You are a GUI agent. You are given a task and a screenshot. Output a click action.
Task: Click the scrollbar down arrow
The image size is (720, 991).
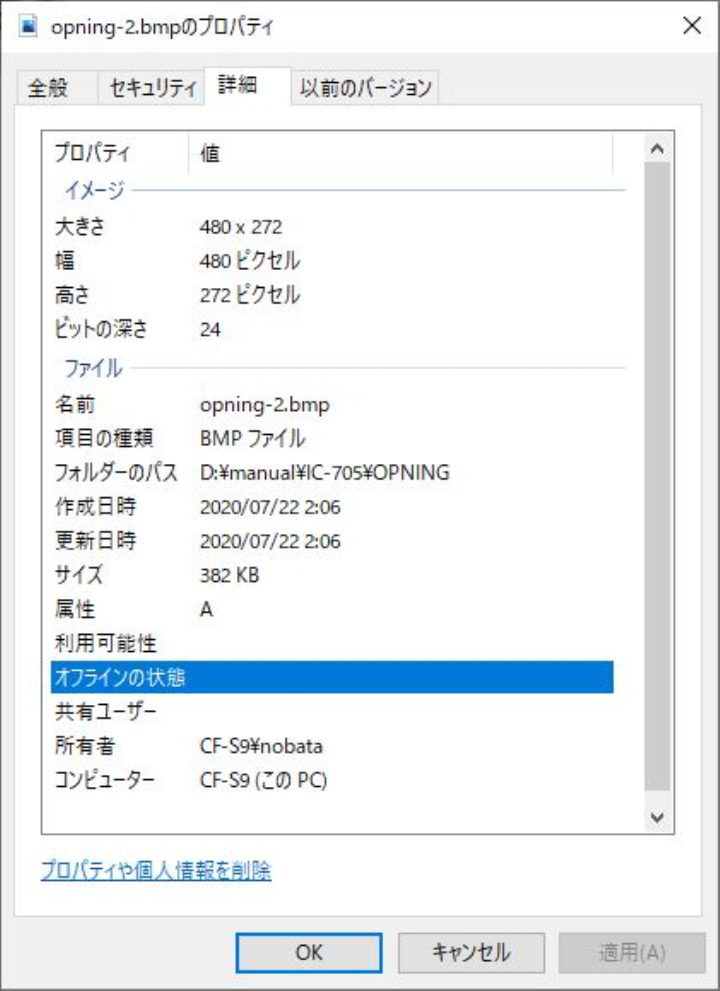[657, 817]
